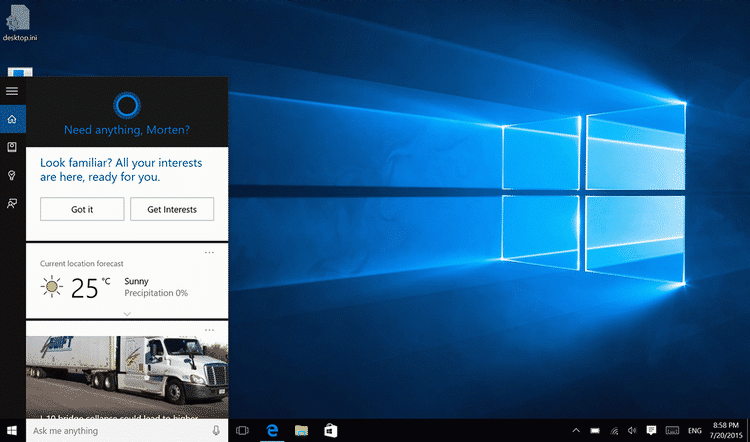Click the ENG language indicator

pos(695,431)
